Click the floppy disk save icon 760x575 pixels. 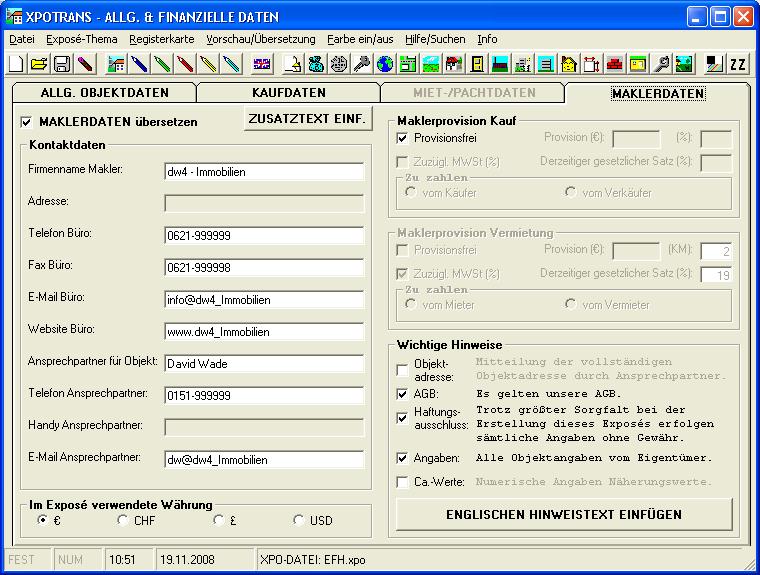pos(61,64)
